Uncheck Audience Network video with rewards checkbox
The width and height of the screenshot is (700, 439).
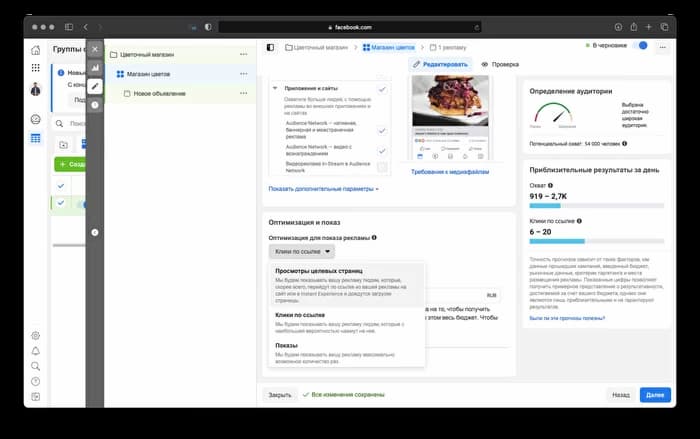click(x=382, y=149)
